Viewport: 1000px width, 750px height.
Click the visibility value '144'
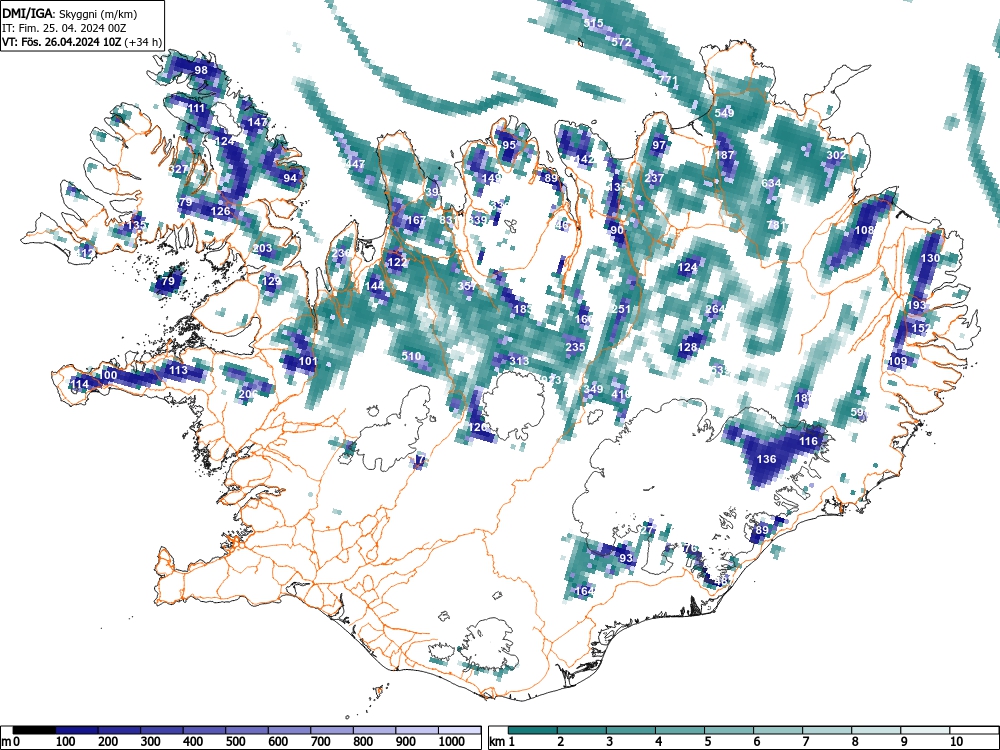(374, 286)
